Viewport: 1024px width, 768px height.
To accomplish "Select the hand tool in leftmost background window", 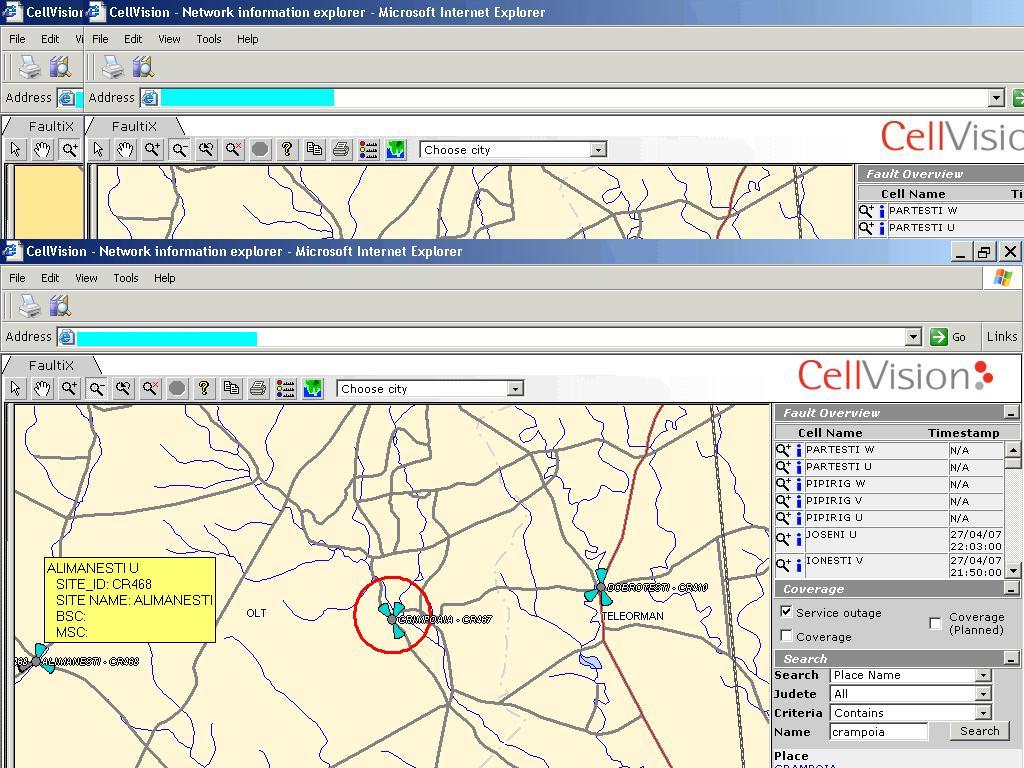I will 42,150.
